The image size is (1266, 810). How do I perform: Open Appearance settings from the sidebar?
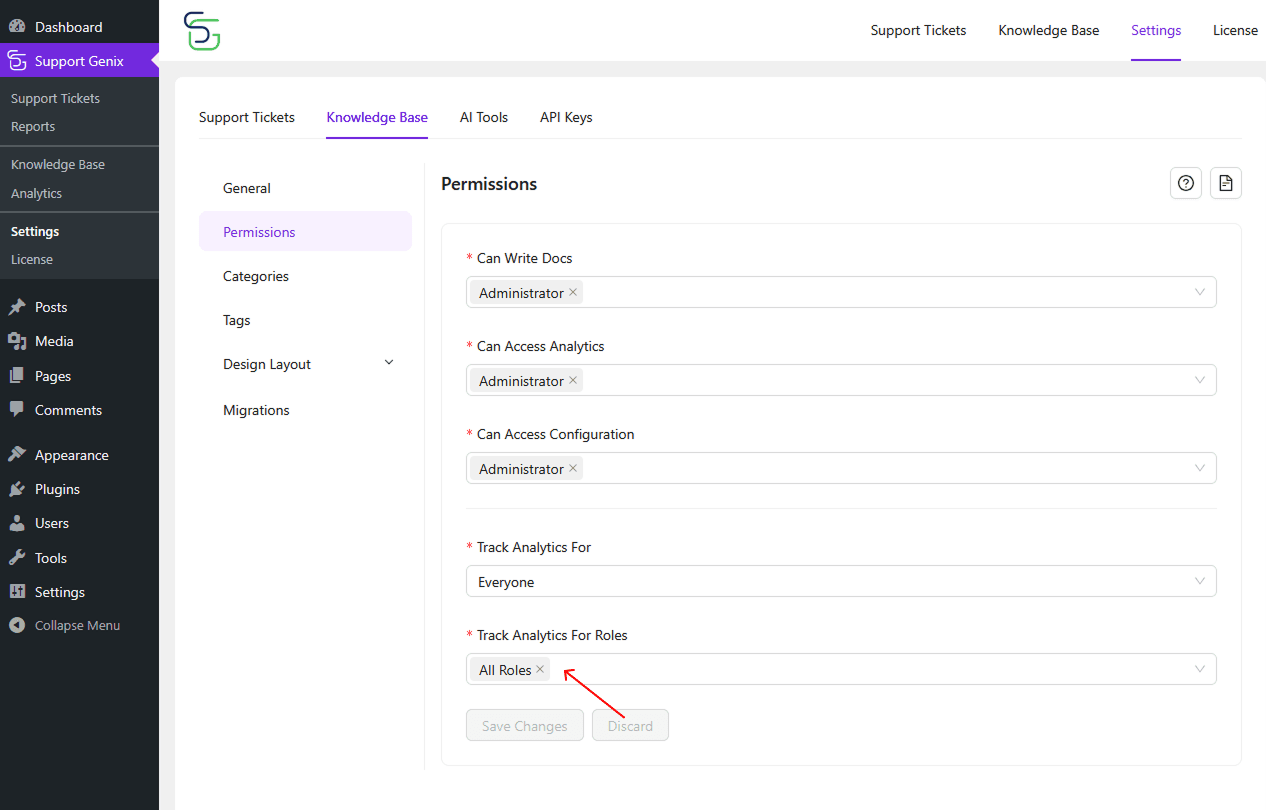tap(69, 454)
